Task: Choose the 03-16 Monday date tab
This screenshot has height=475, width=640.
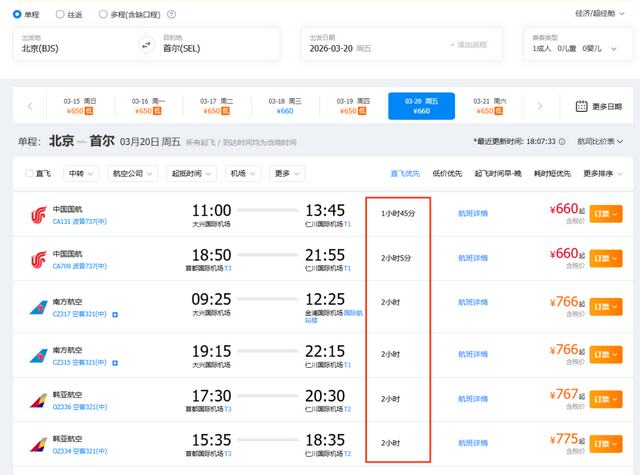Action: point(148,106)
